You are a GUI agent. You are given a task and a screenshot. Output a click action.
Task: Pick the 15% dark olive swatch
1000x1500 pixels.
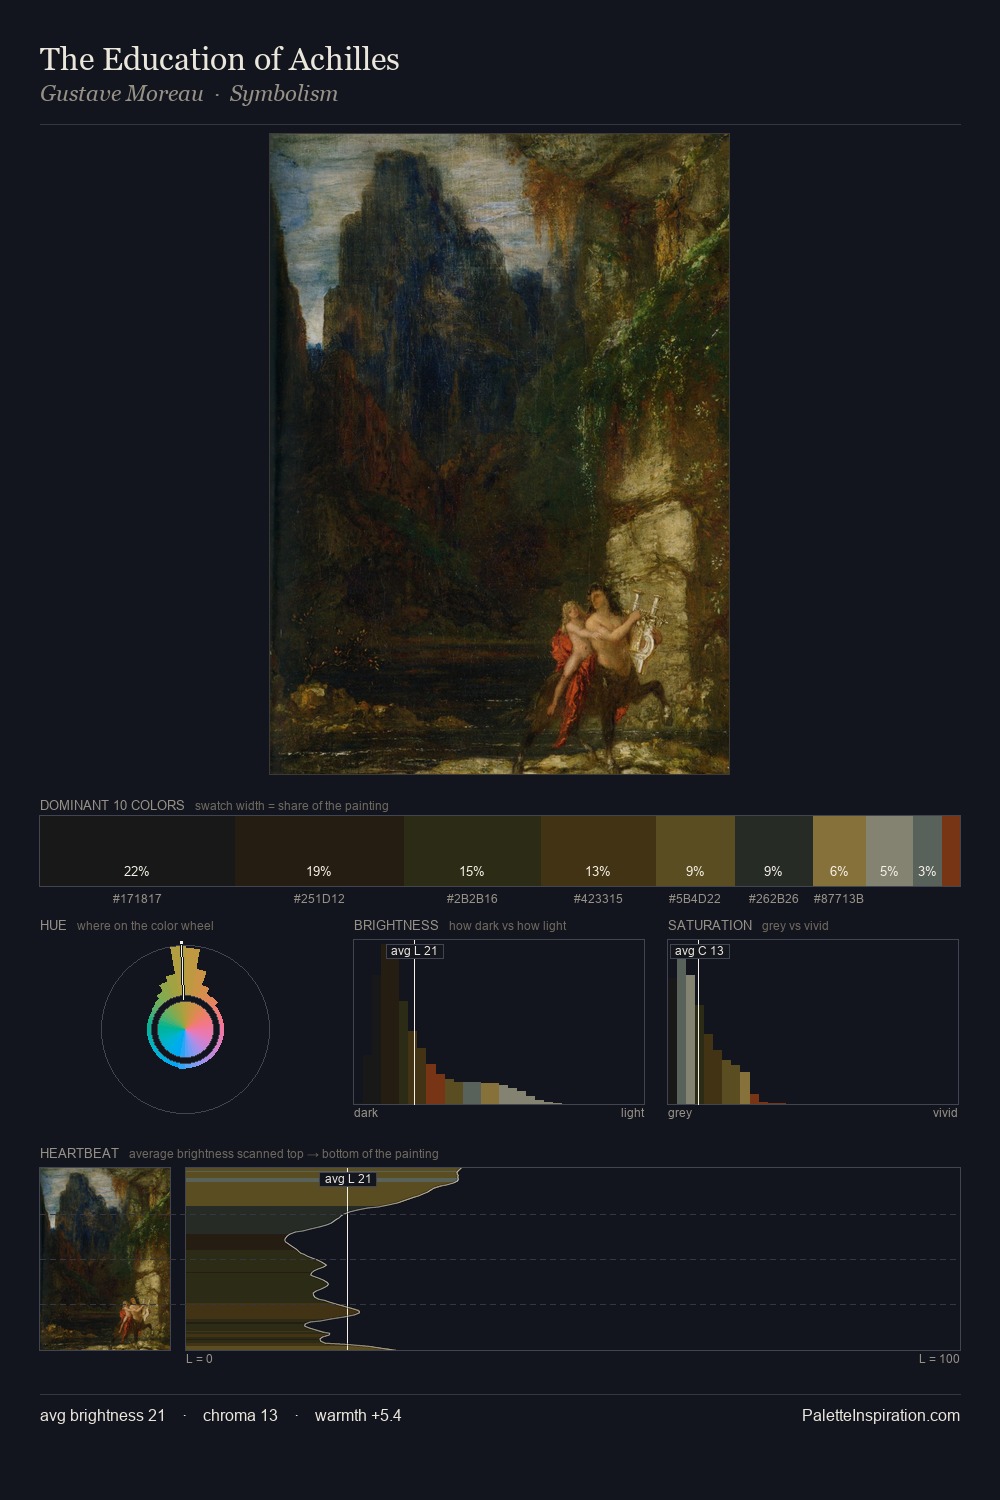472,851
